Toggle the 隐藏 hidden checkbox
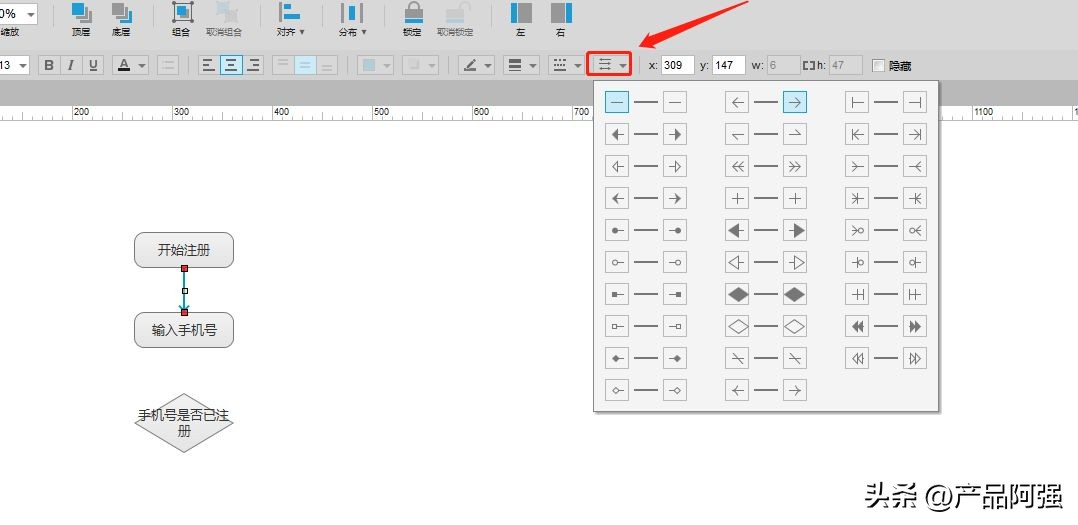 point(879,66)
